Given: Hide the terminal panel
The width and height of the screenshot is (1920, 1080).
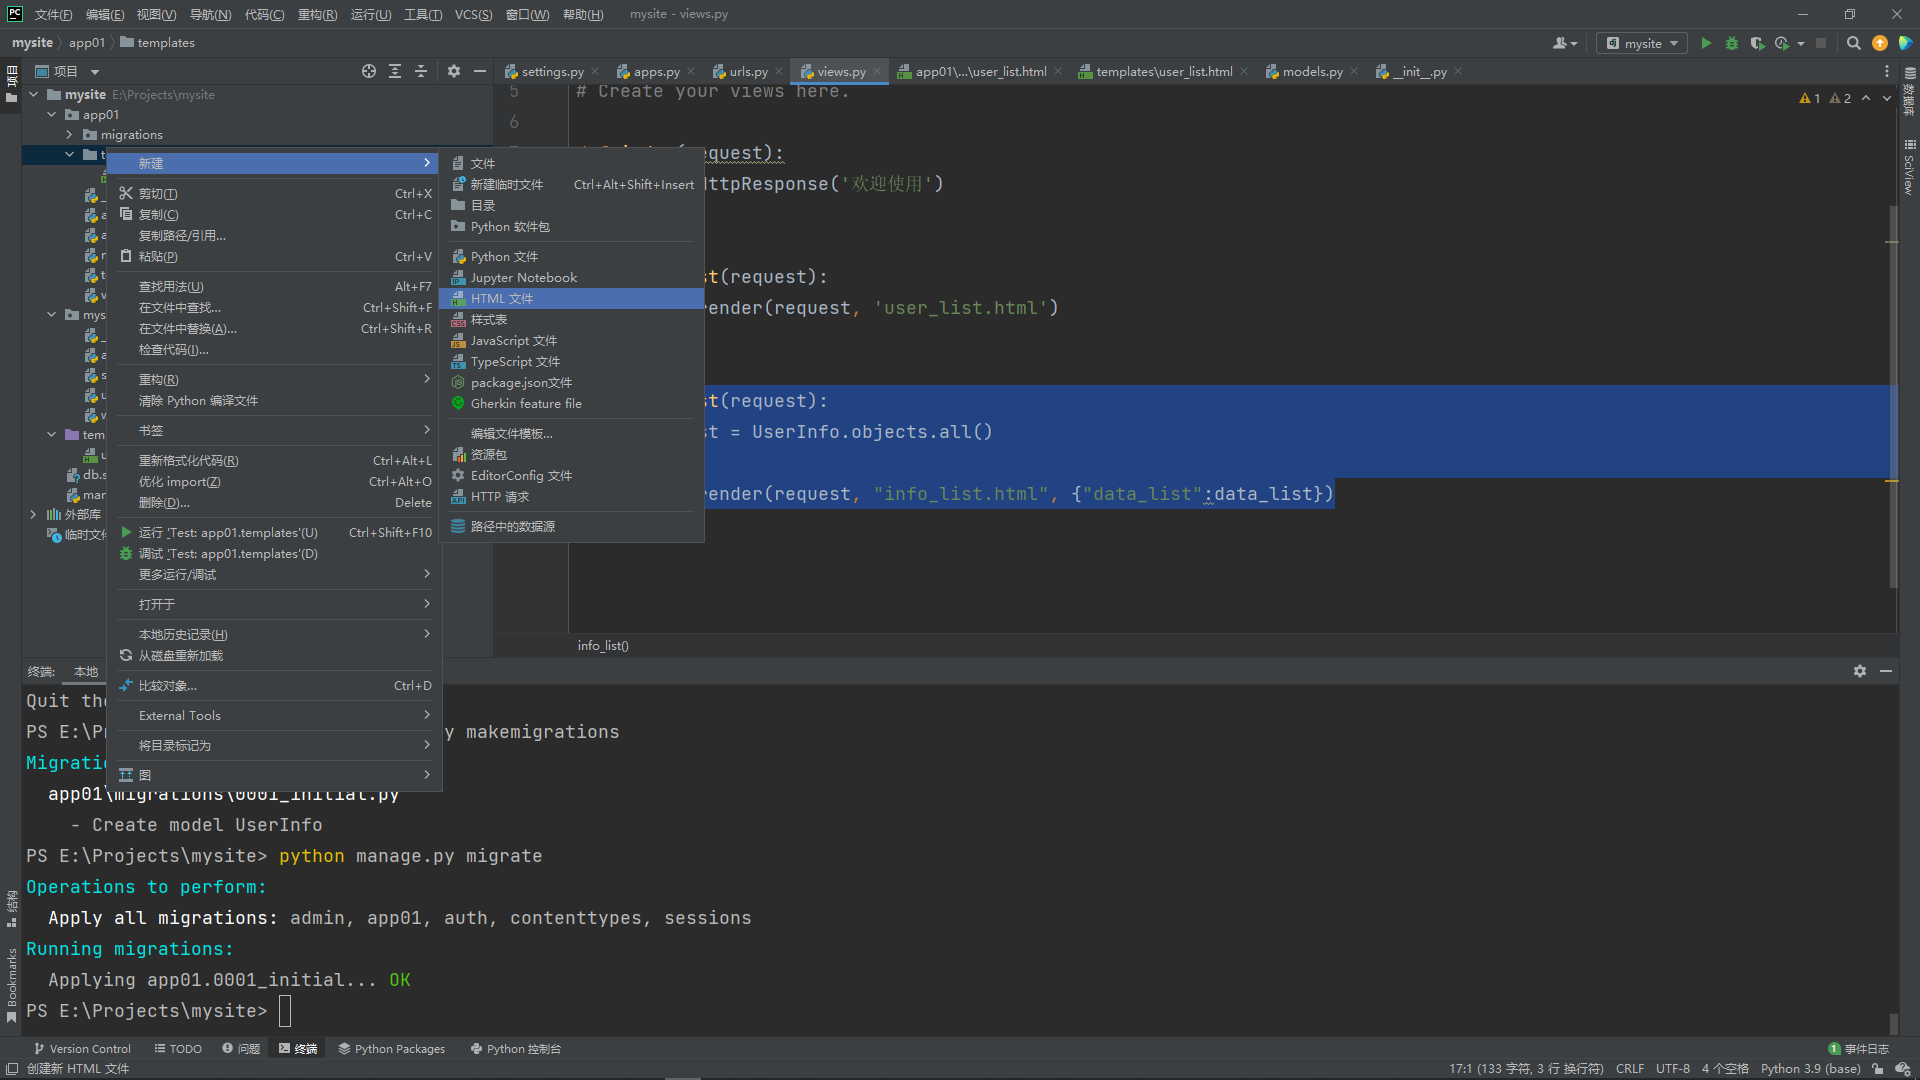Looking at the screenshot, I should [1886, 671].
